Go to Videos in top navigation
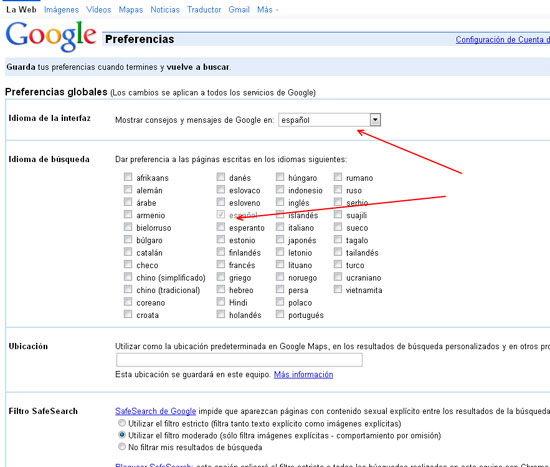Viewport: 550px width, 467px height. (99, 10)
